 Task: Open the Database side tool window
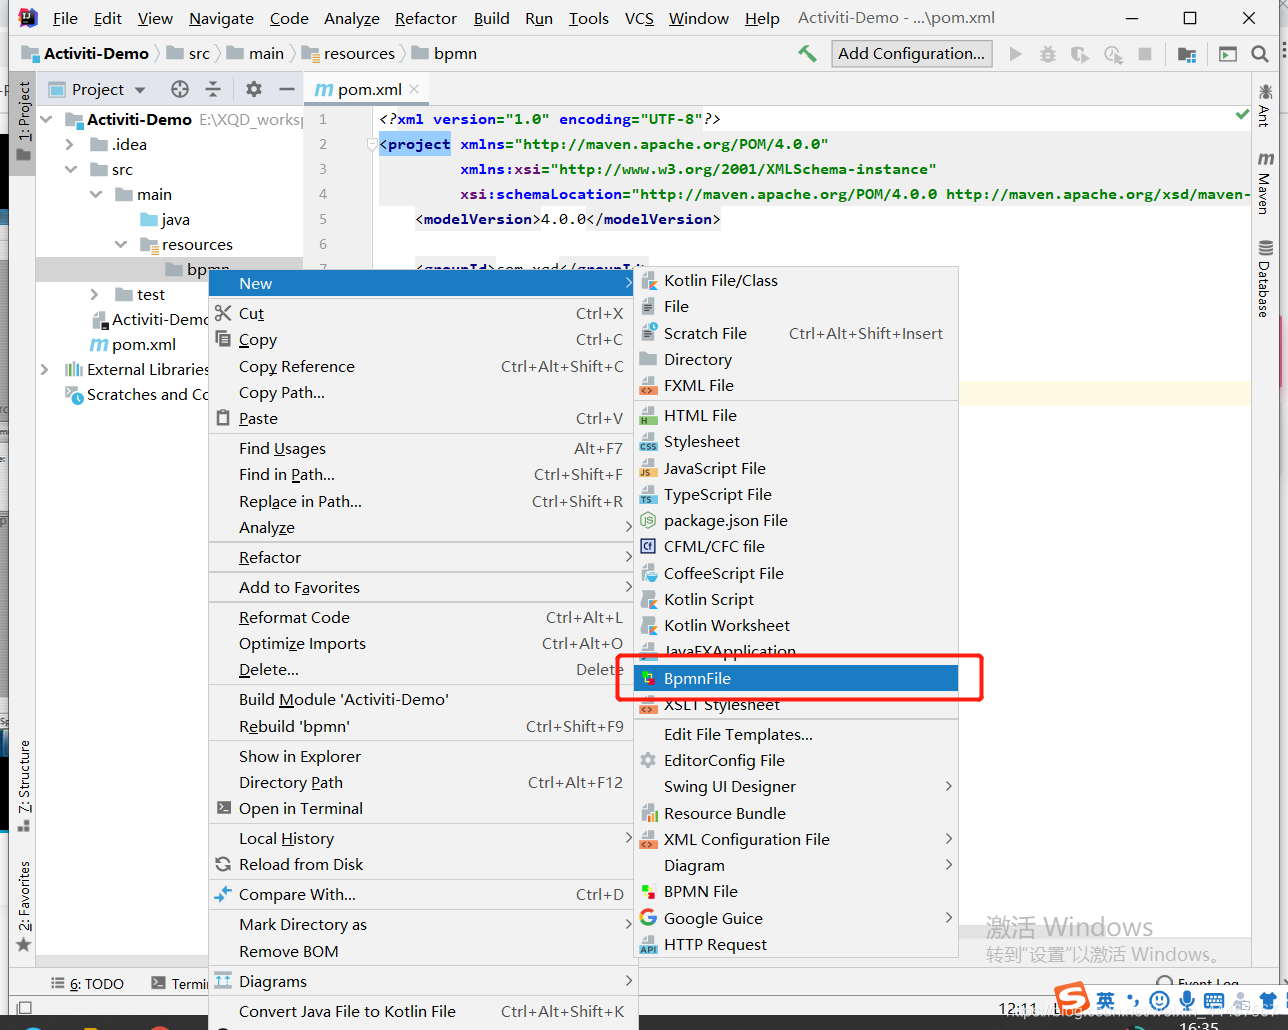click(x=1265, y=279)
